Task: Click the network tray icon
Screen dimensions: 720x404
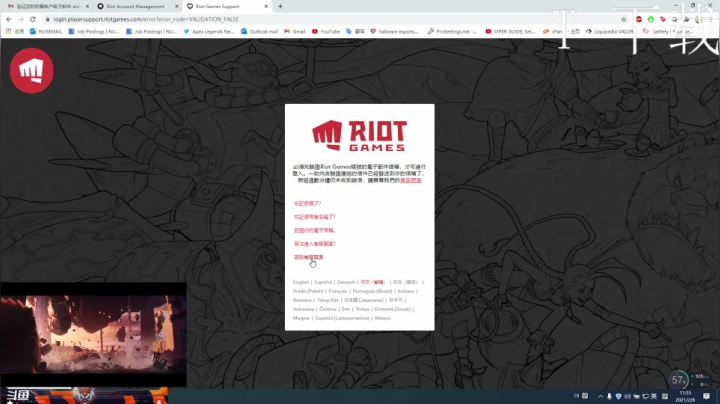Action: pos(646,396)
